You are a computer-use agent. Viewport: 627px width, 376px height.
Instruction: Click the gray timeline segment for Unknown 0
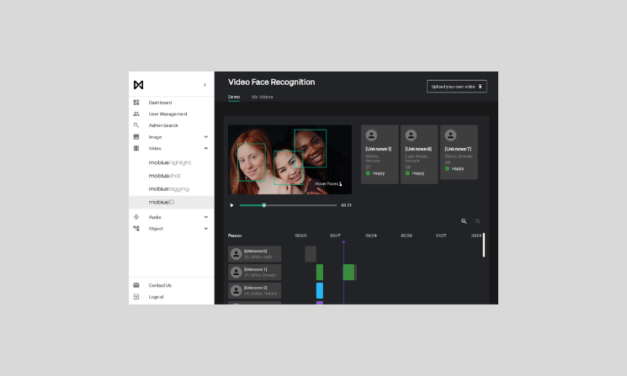tap(310, 254)
